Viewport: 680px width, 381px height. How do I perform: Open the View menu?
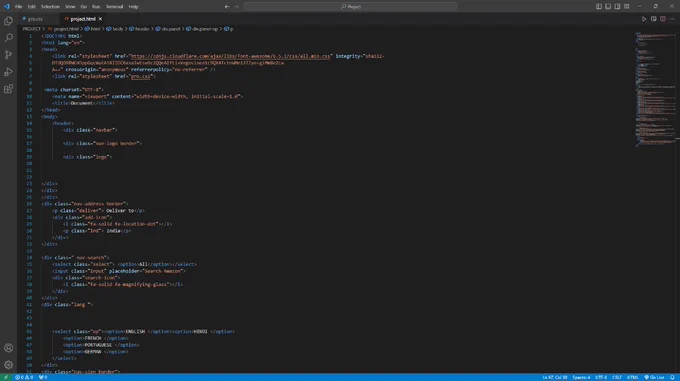coord(70,7)
